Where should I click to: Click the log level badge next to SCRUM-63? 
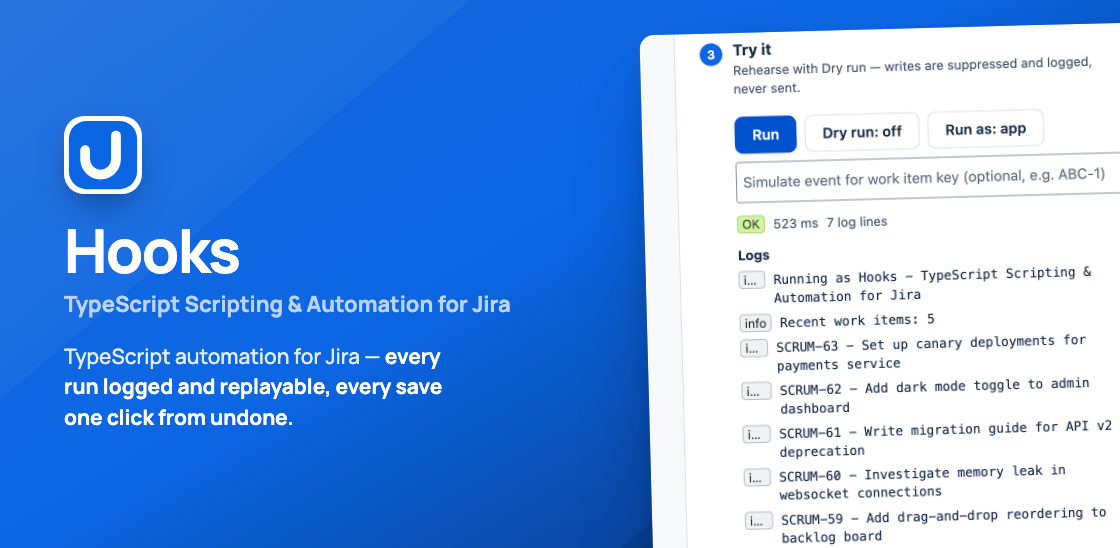(x=754, y=349)
